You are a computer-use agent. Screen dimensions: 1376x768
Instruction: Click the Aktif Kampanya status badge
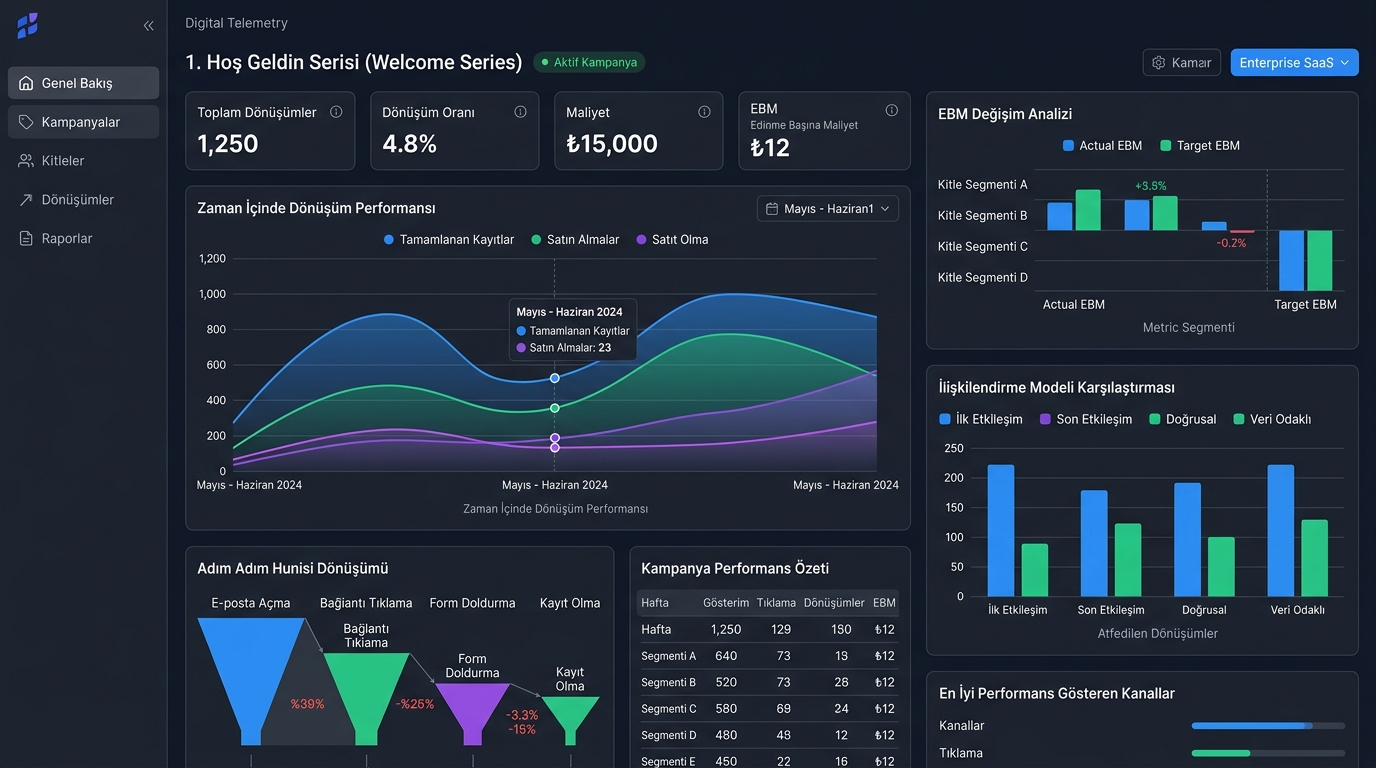pyautogui.click(x=589, y=62)
